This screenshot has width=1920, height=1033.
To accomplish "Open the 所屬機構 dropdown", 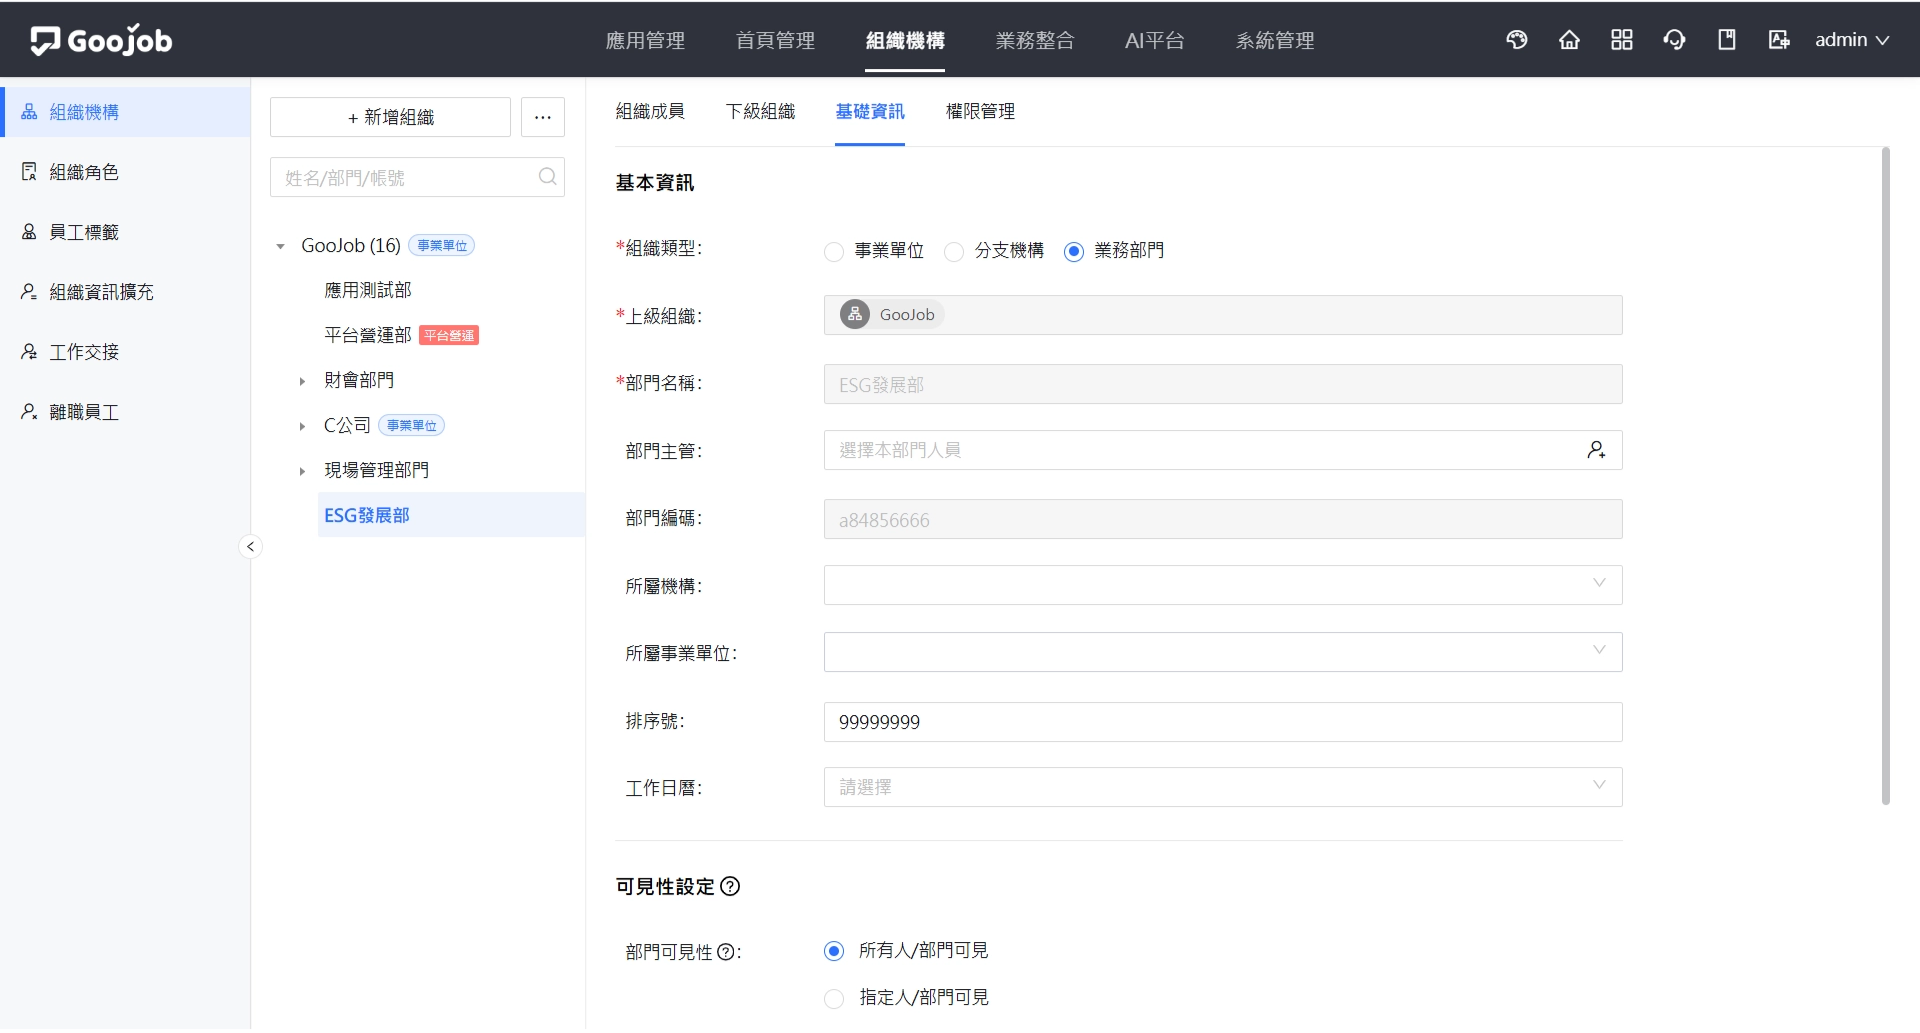I will pos(1223,585).
